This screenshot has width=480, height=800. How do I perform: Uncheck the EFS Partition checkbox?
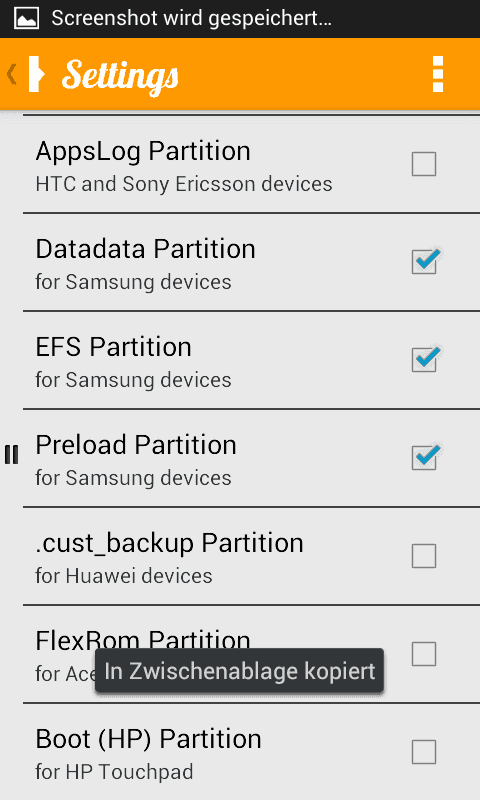(424, 360)
